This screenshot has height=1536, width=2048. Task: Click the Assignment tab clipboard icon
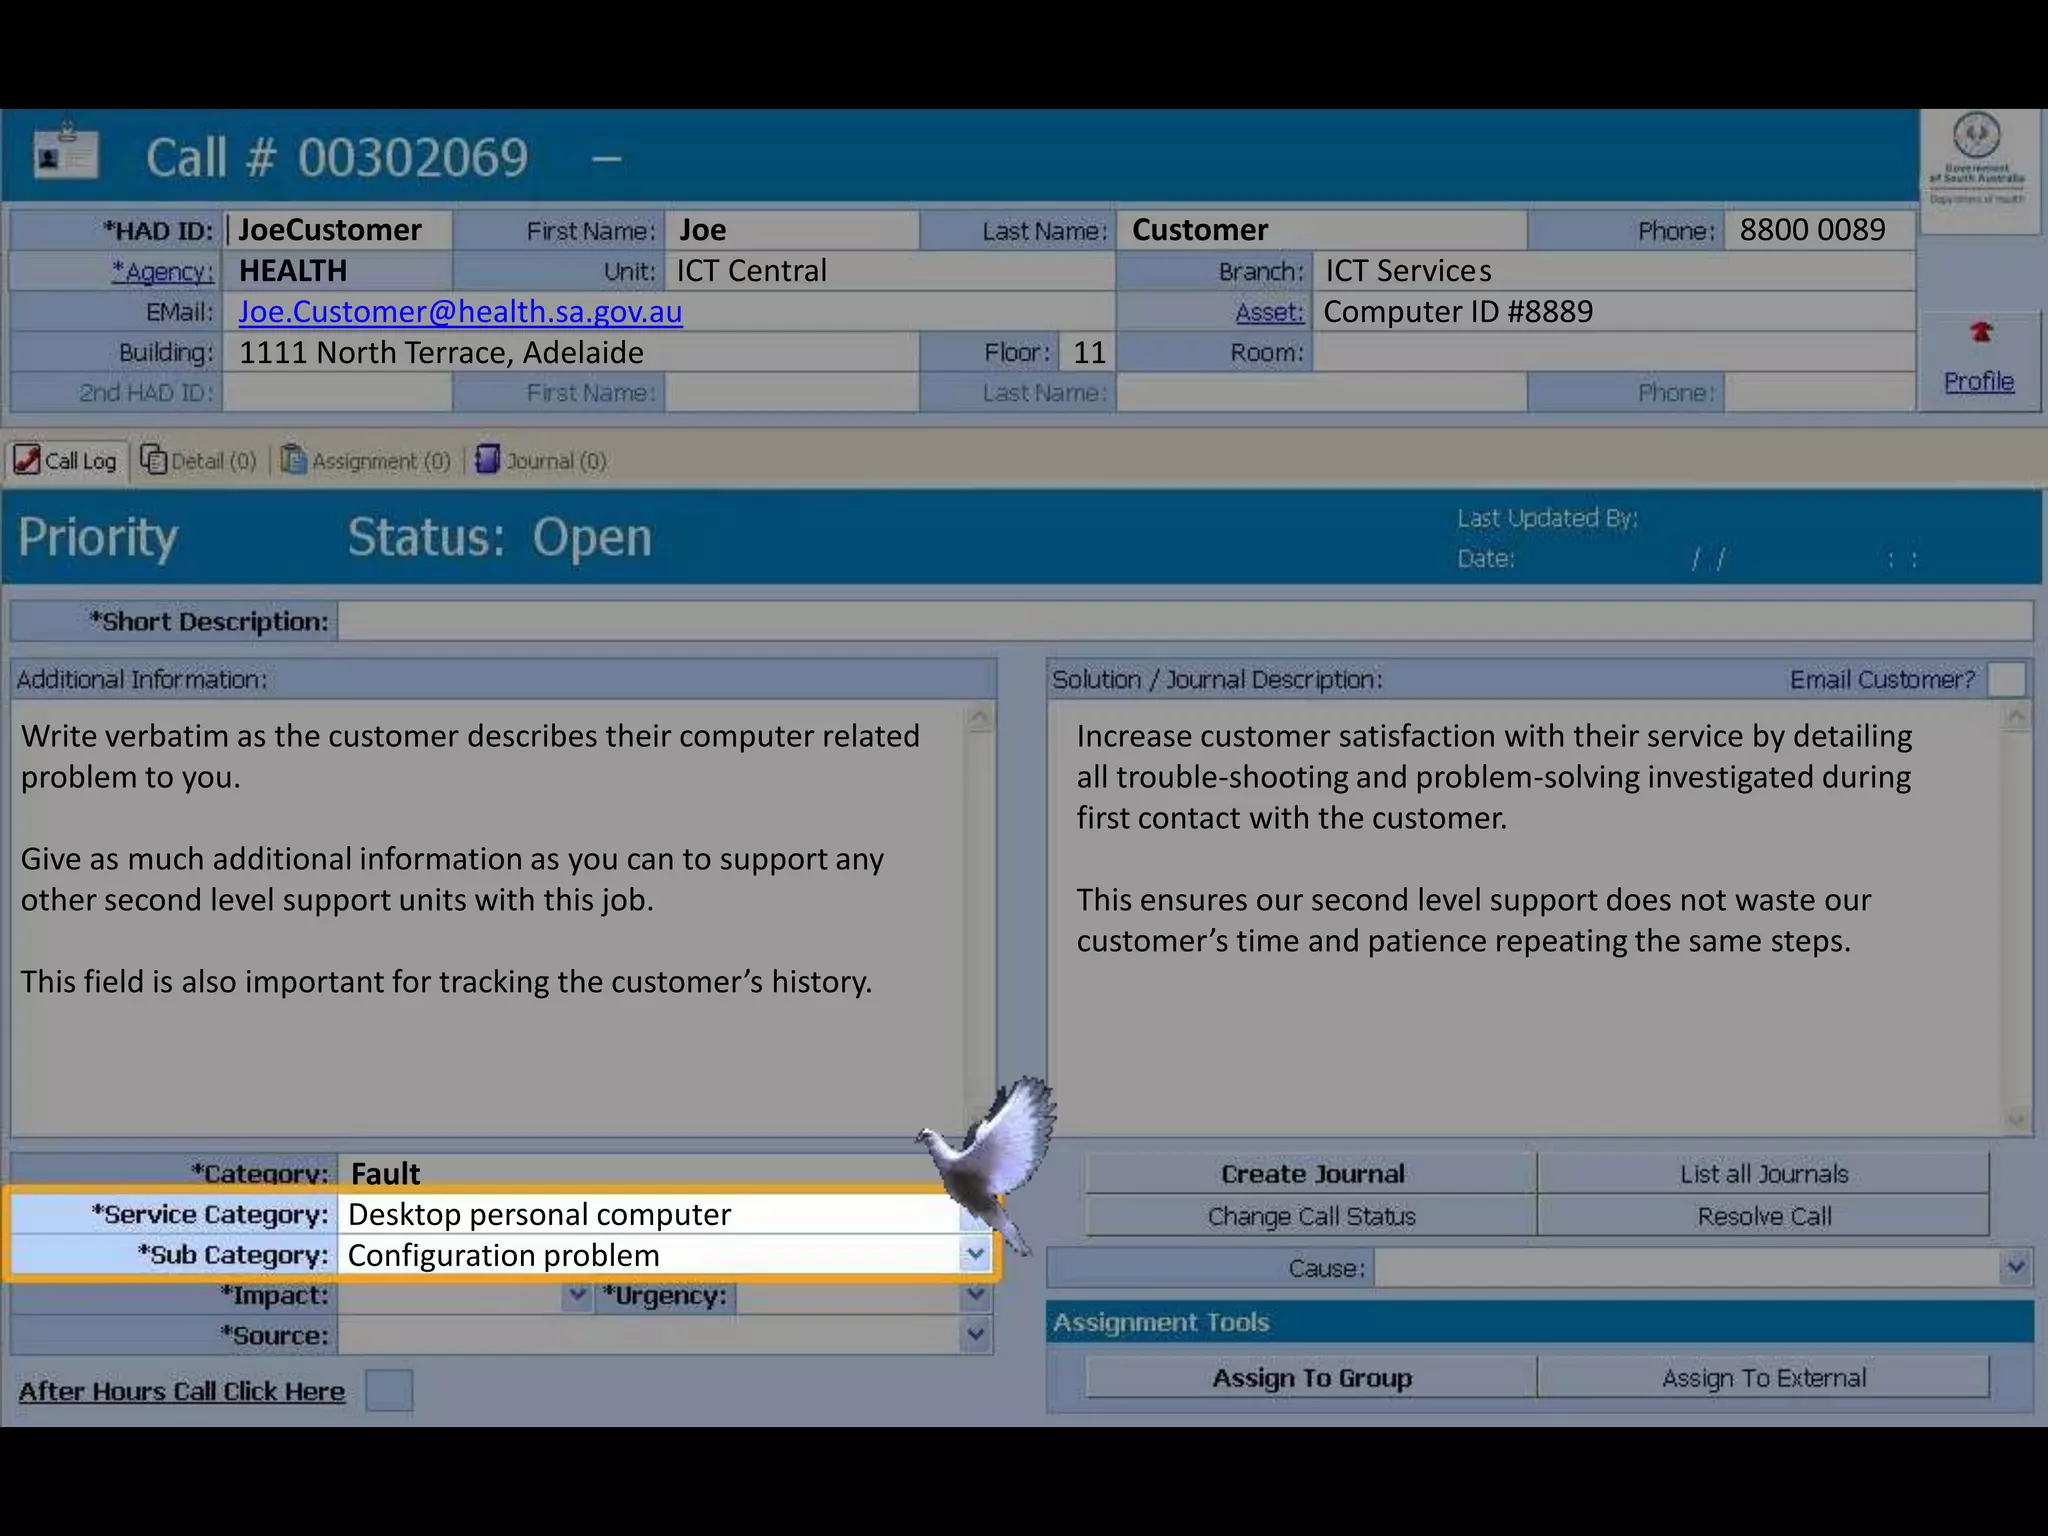point(293,460)
